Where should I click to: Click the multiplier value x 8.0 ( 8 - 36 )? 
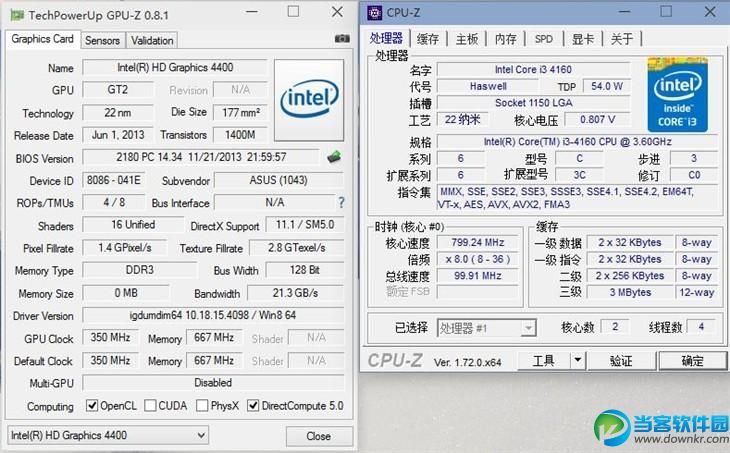click(x=478, y=259)
